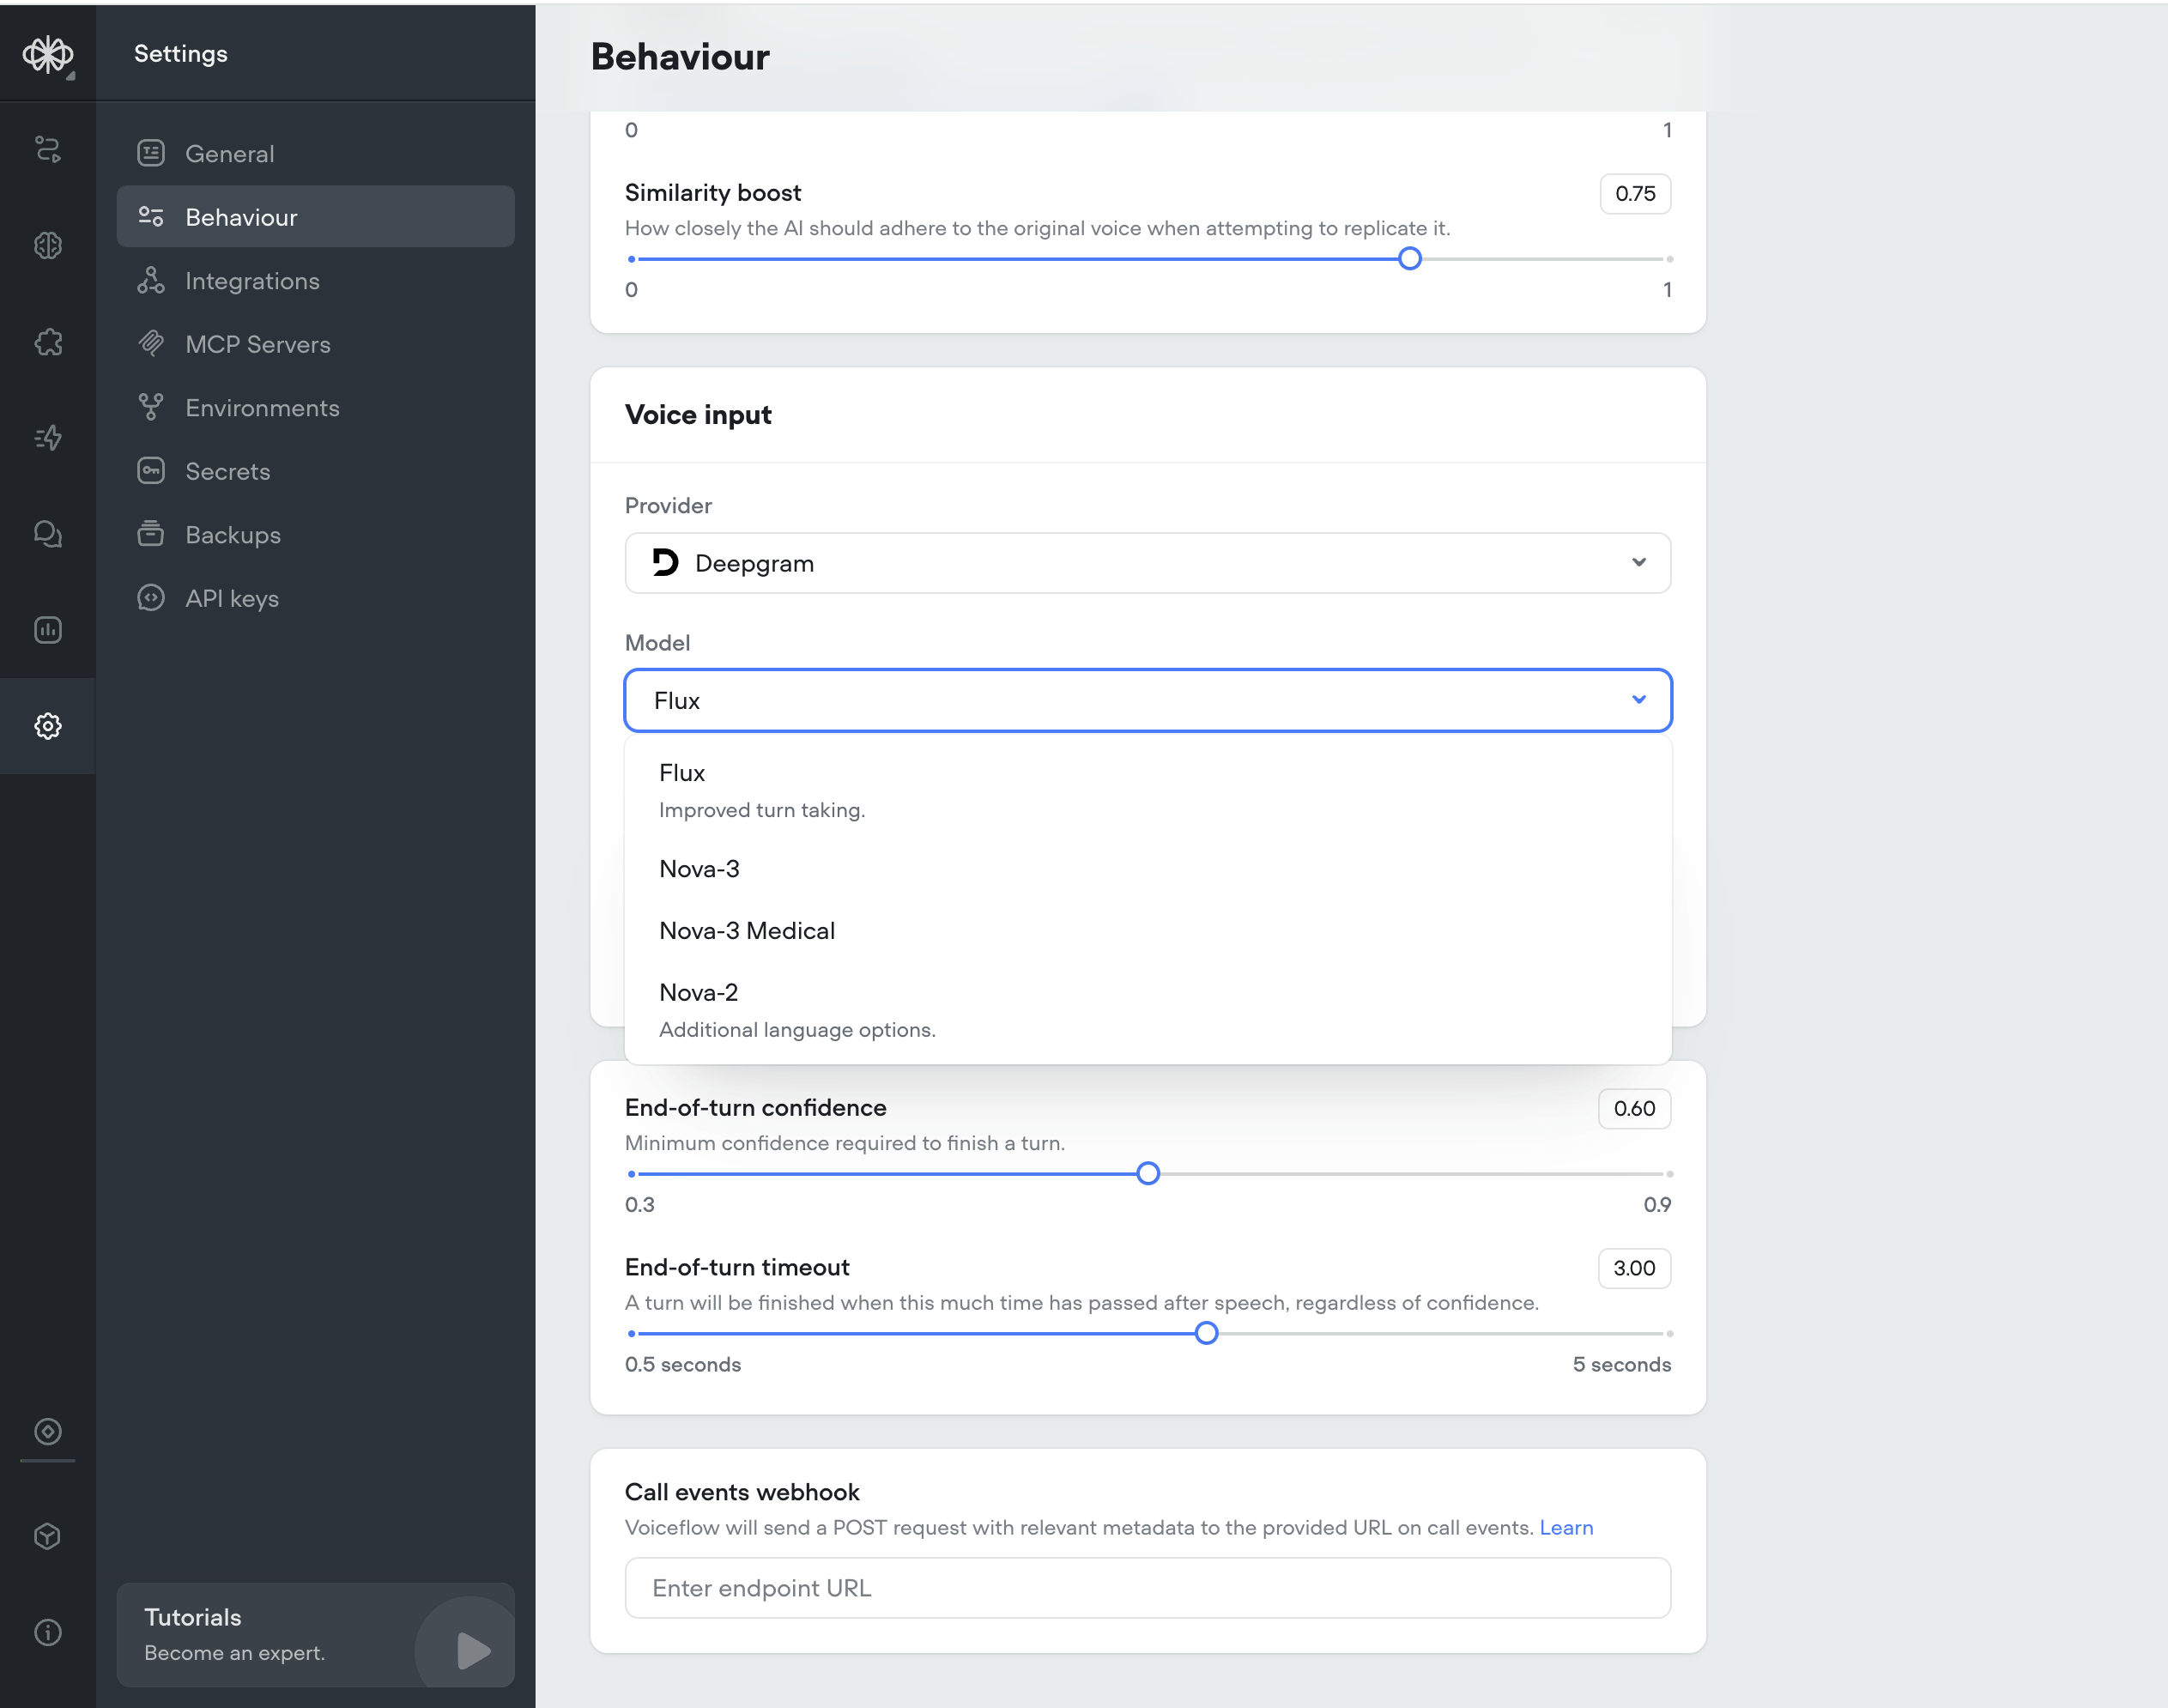2168x1708 pixels.
Task: Open the workflows icon in left rail
Action: click(x=47, y=150)
